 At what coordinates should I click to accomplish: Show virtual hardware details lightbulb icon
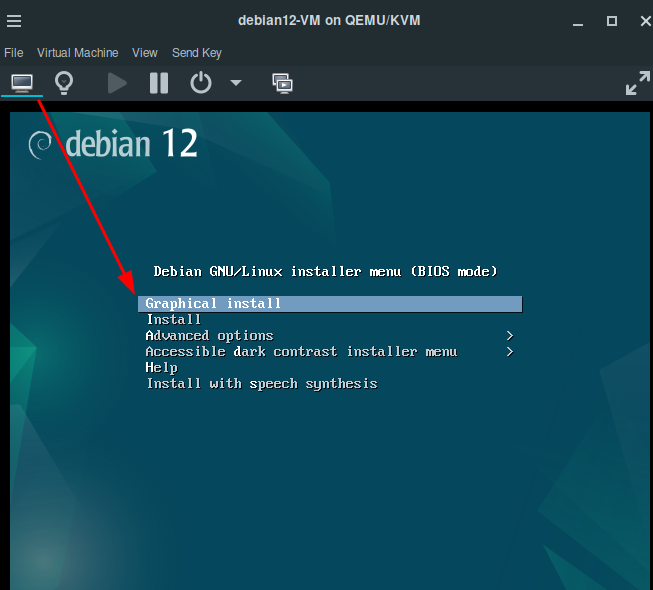click(64, 83)
